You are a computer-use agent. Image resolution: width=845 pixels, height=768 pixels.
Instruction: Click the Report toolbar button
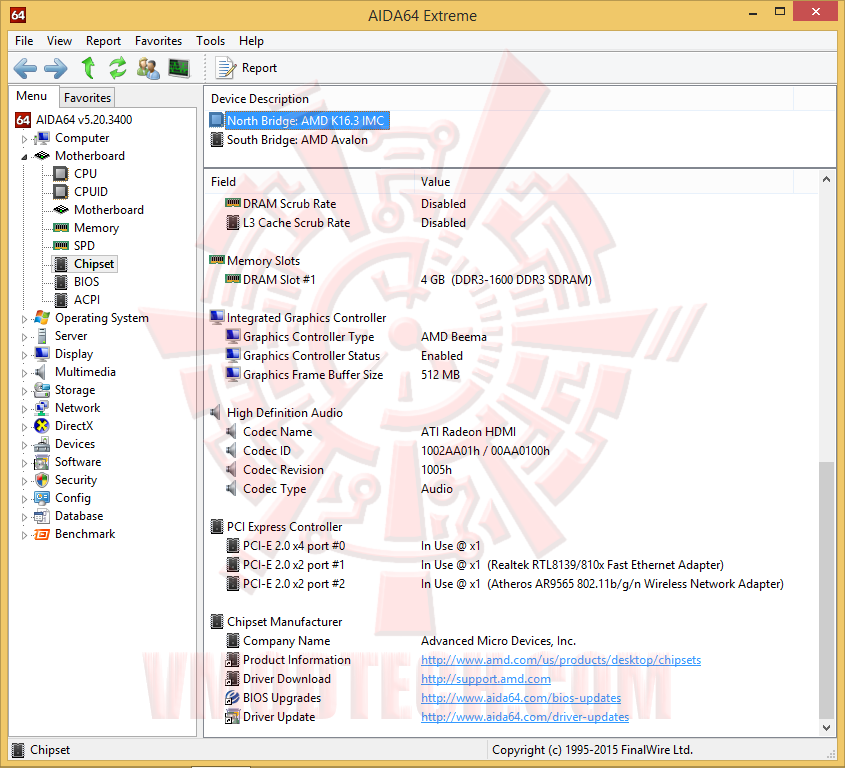246,68
